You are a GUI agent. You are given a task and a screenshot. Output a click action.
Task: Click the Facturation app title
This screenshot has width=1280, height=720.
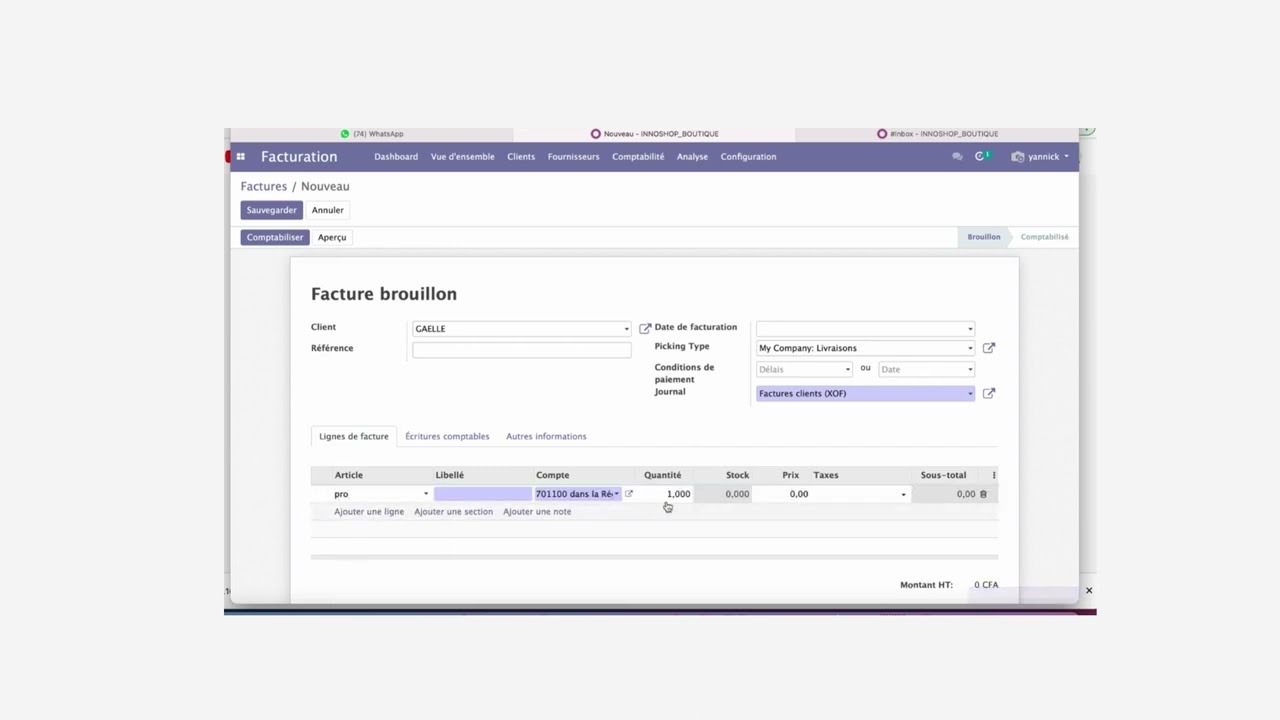pyautogui.click(x=299, y=157)
